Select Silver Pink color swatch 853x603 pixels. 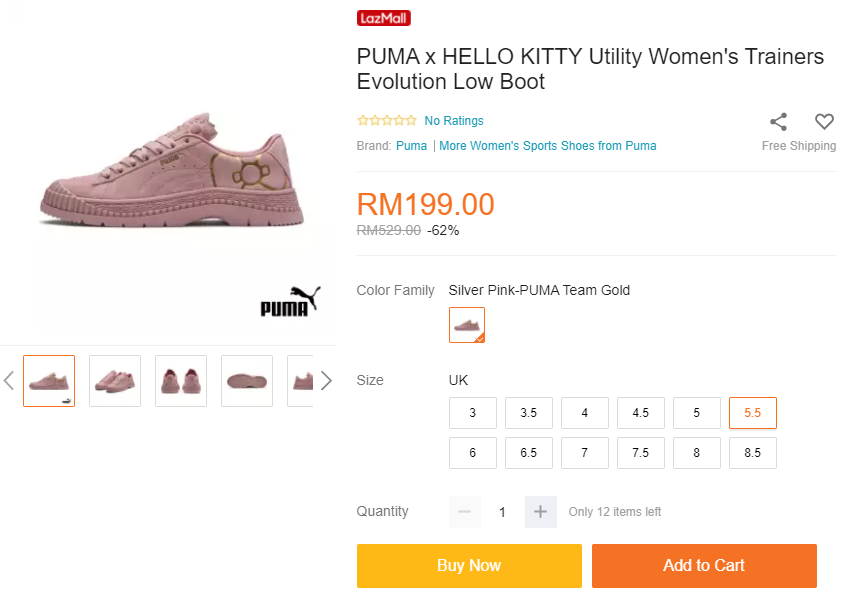(x=467, y=325)
